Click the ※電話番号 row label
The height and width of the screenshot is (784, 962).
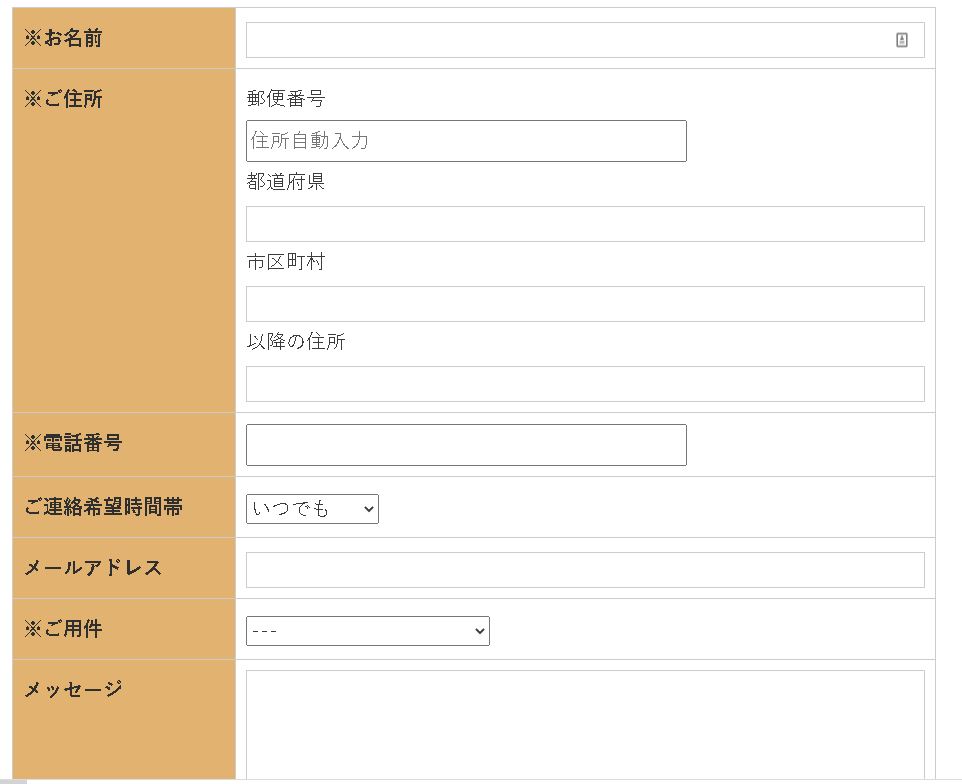point(73,442)
